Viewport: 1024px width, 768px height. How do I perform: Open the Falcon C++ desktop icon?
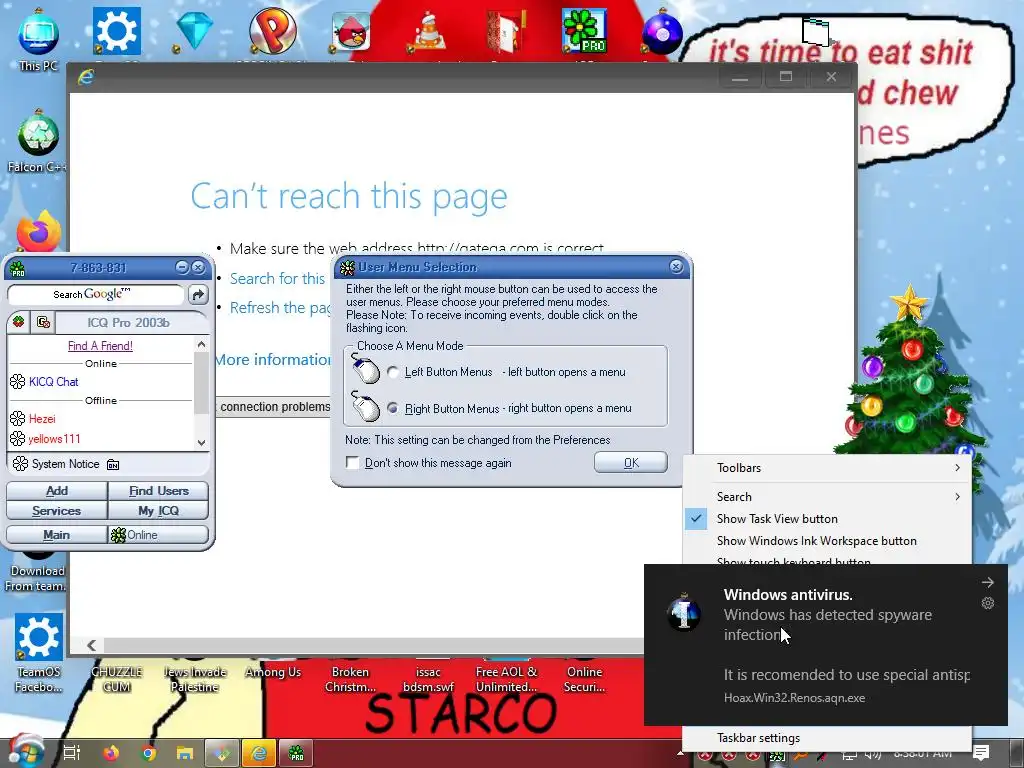click(38, 140)
